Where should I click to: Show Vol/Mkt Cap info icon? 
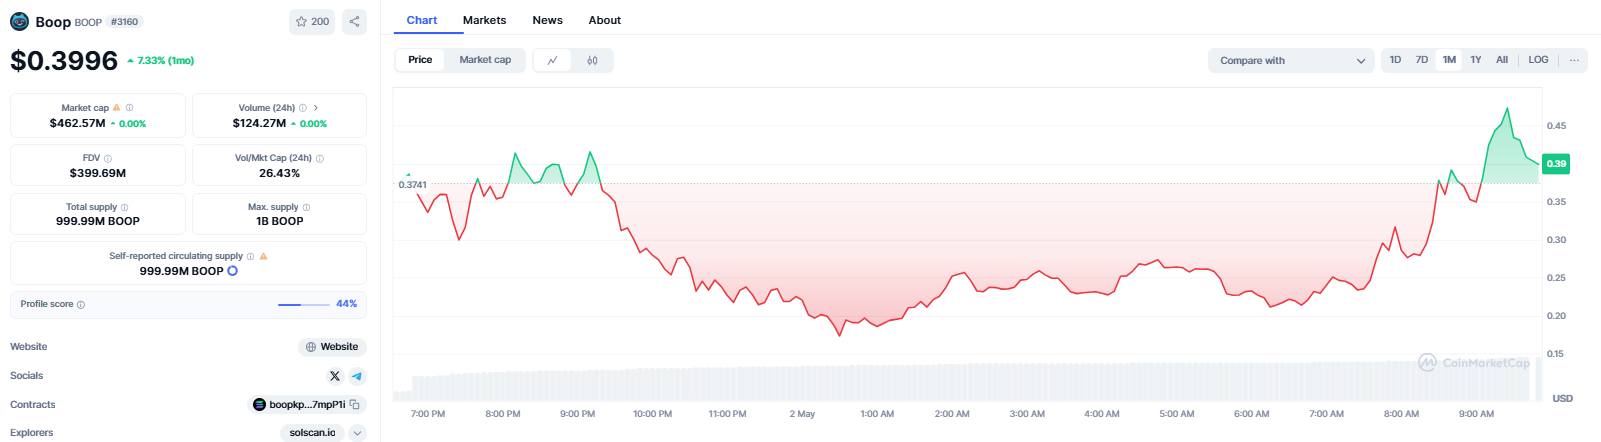(320, 158)
